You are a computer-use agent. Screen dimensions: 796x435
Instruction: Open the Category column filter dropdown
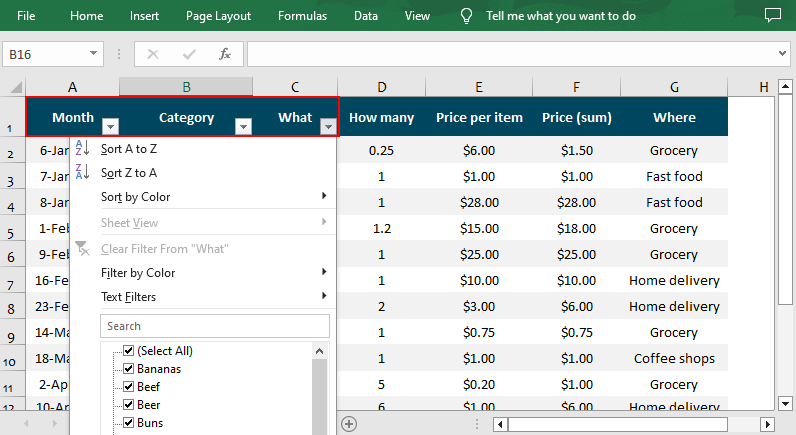243,126
